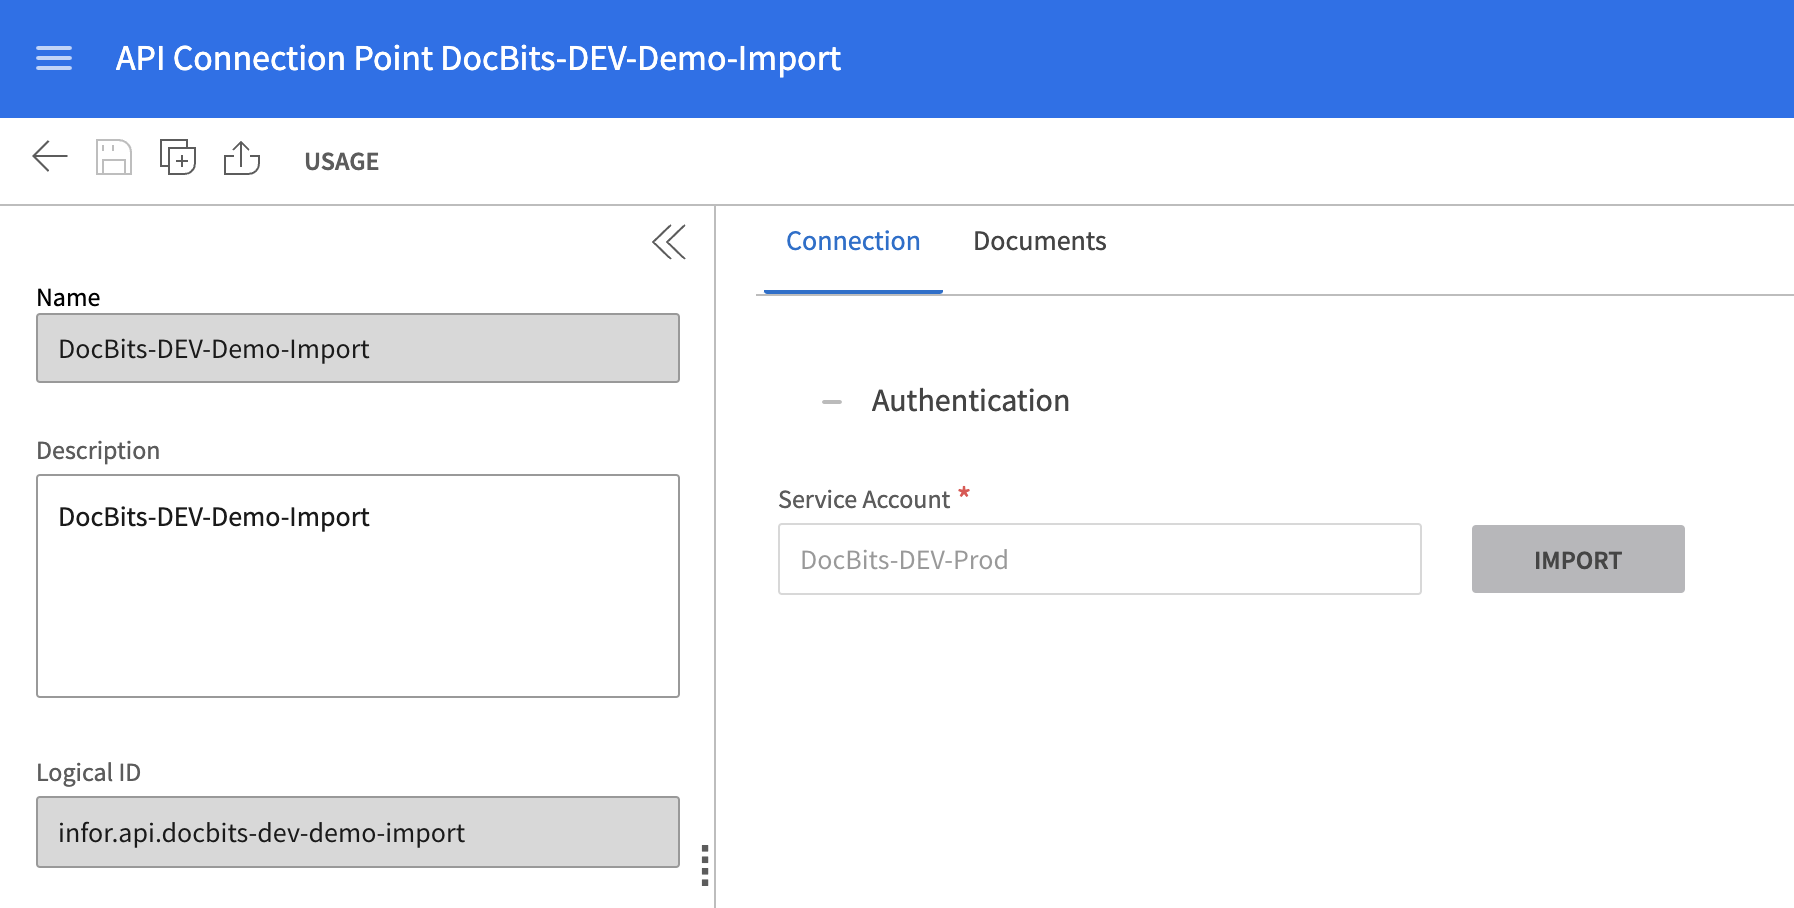Click the Logical ID field

click(357, 832)
